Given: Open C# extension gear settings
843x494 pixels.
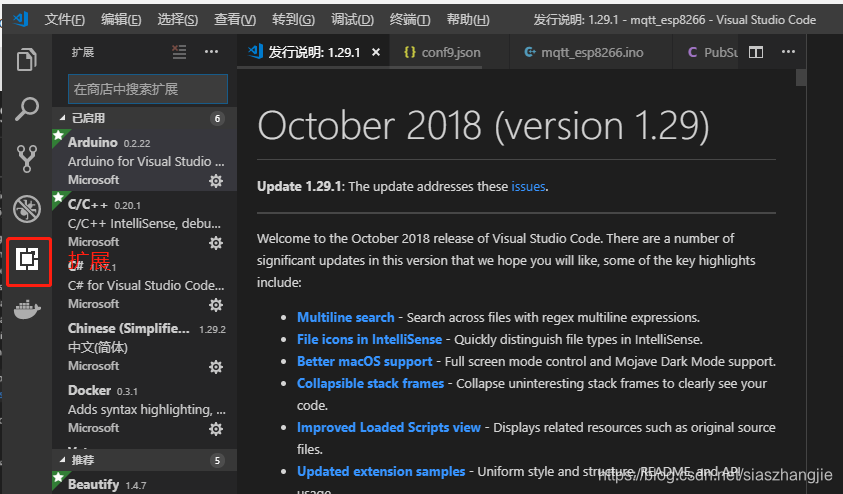Looking at the screenshot, I should click(216, 305).
